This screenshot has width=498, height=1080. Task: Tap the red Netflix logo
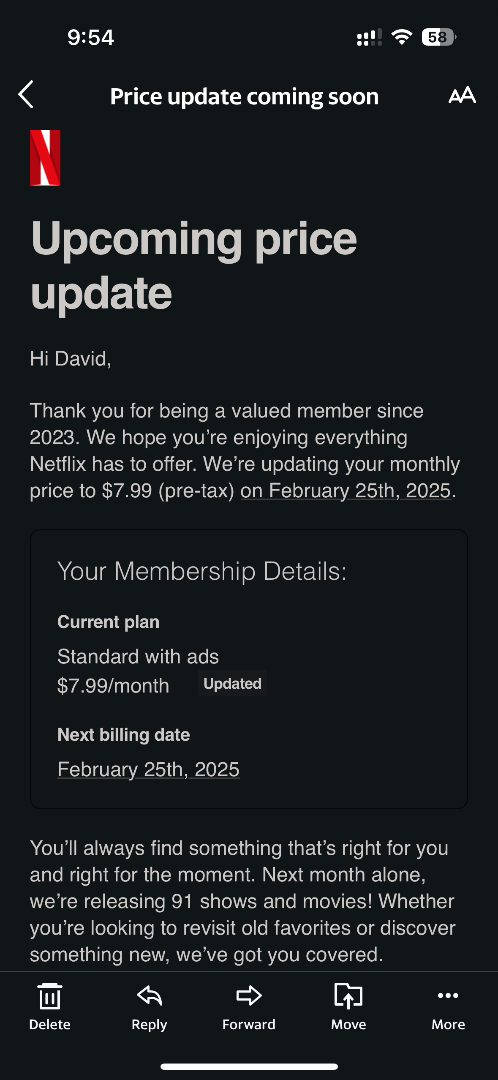pos(45,158)
